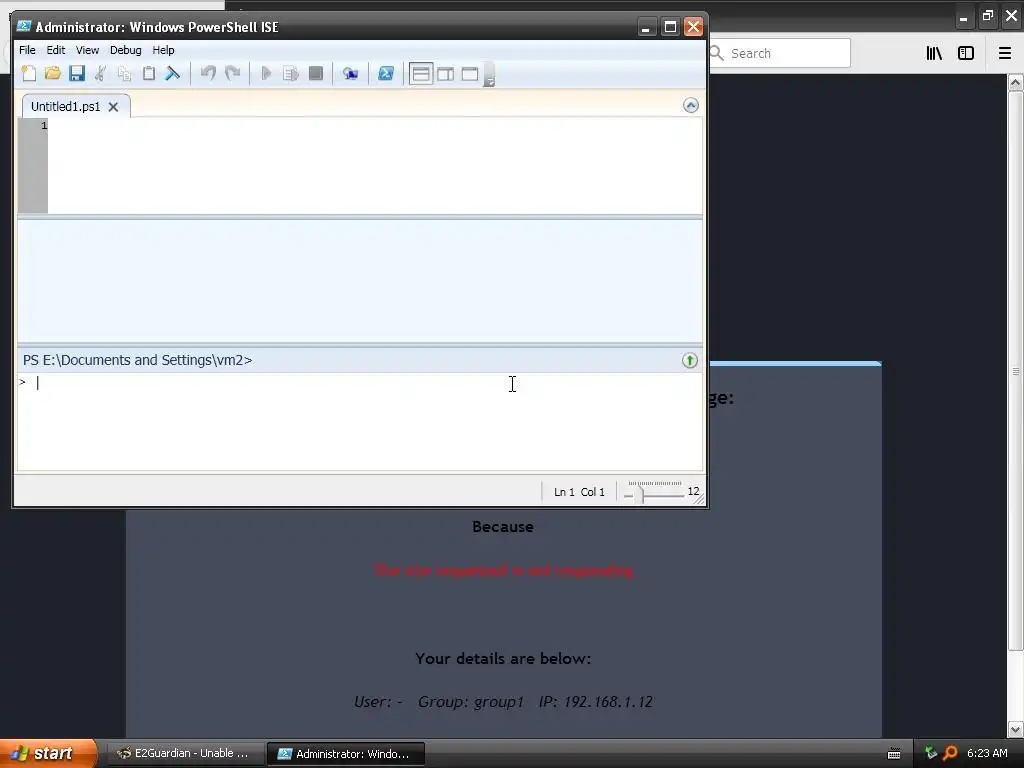
Task: Click the green arrow command pane button
Action: point(690,360)
